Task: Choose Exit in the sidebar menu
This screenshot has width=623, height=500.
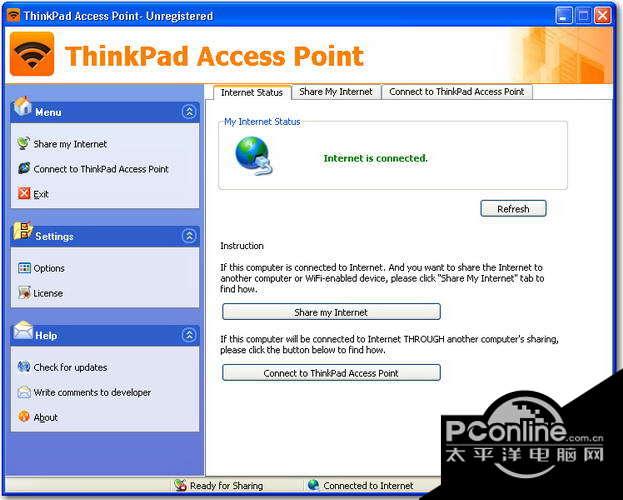Action: click(x=41, y=194)
